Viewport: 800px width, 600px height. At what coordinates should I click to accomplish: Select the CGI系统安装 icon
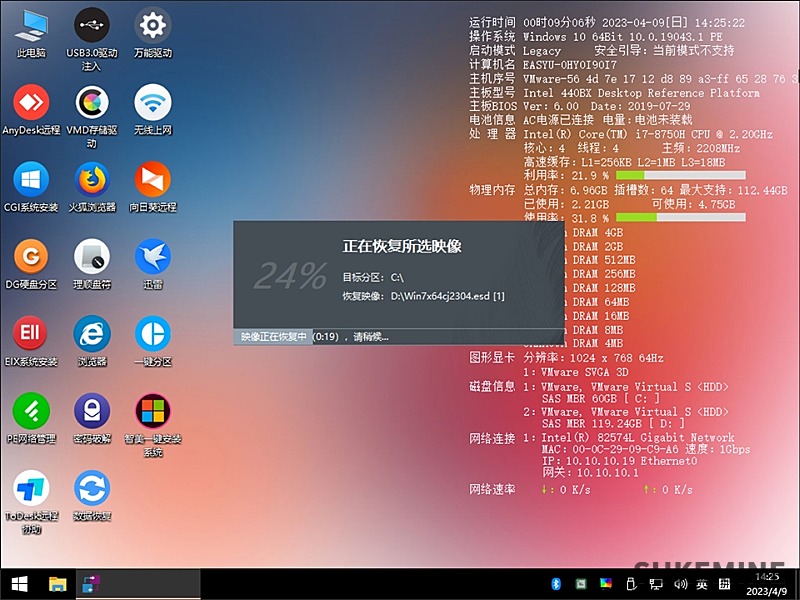click(x=31, y=180)
